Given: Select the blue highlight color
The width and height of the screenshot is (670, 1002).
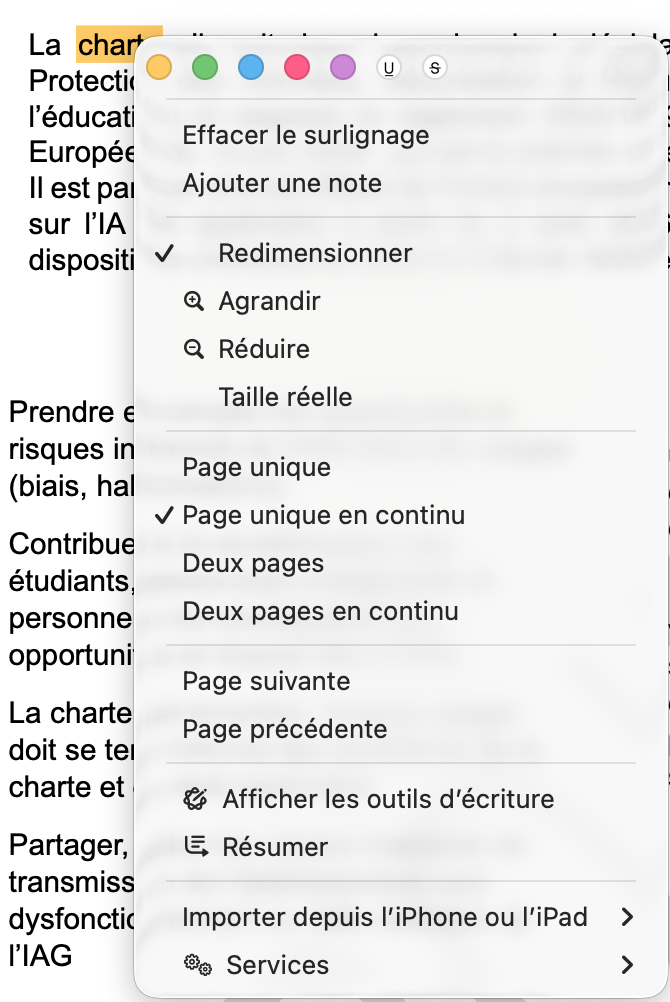Looking at the screenshot, I should click(x=251, y=68).
